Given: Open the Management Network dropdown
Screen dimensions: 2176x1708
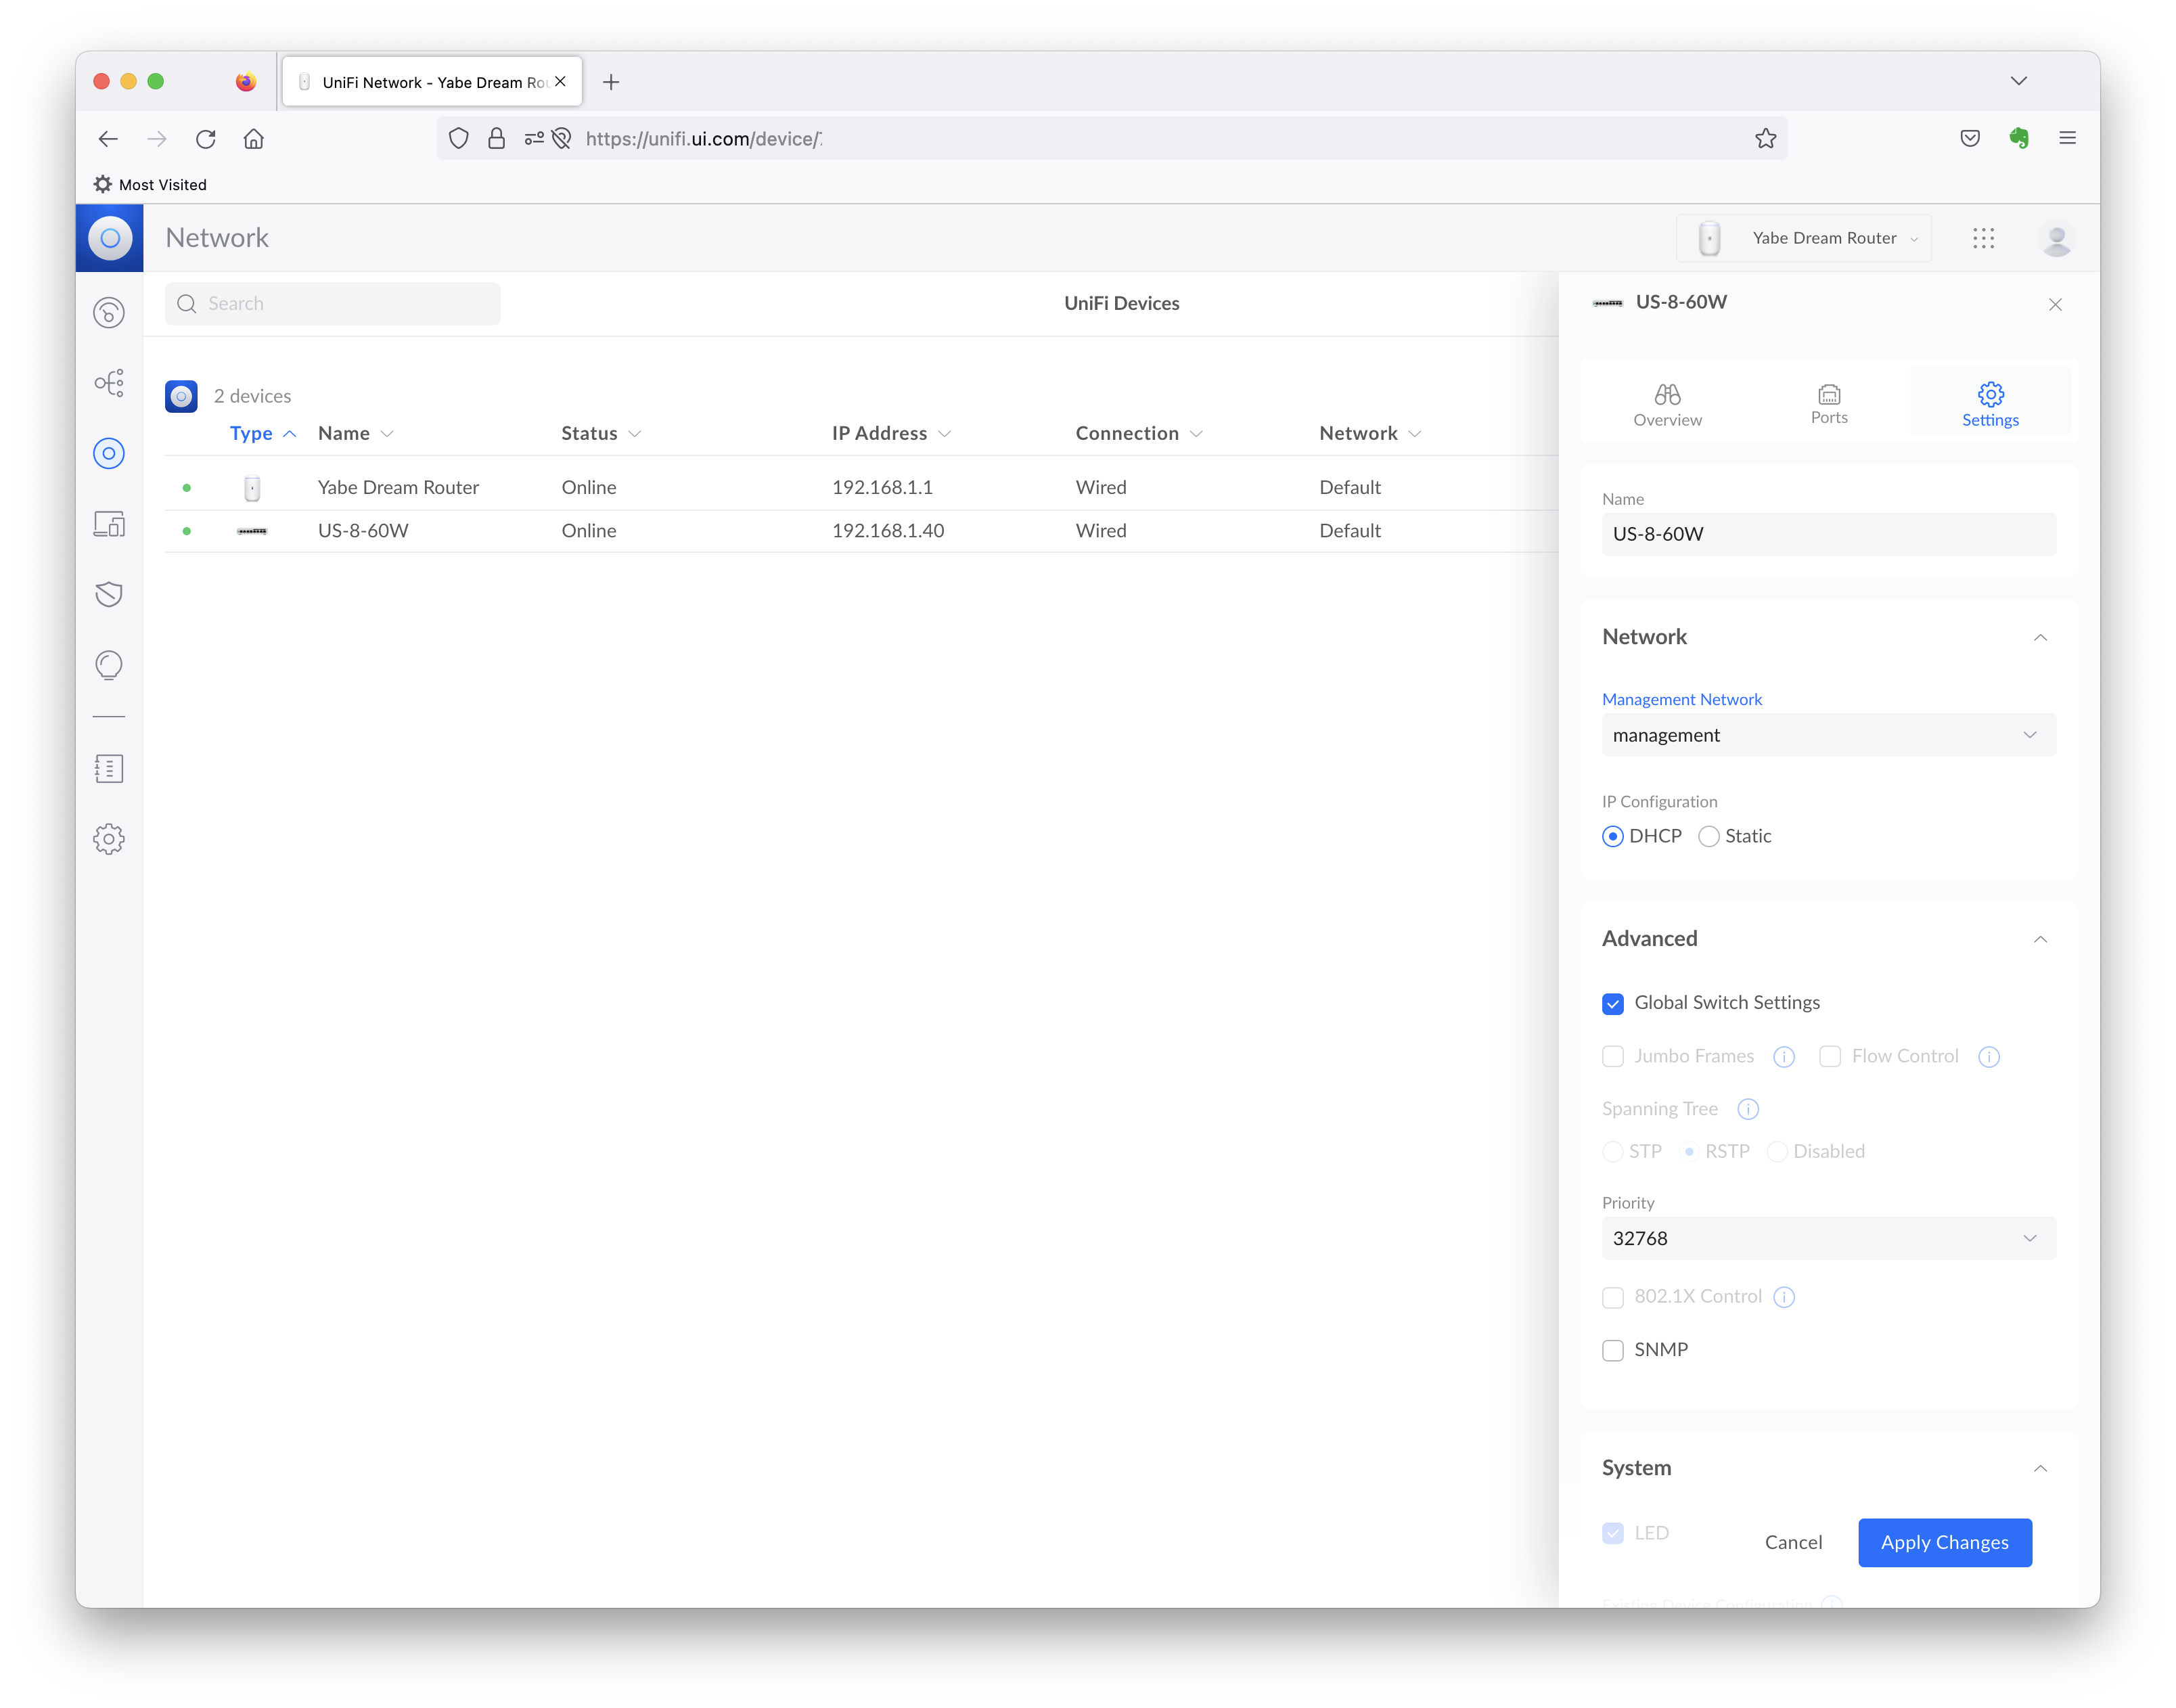Looking at the screenshot, I should pos(1828,735).
